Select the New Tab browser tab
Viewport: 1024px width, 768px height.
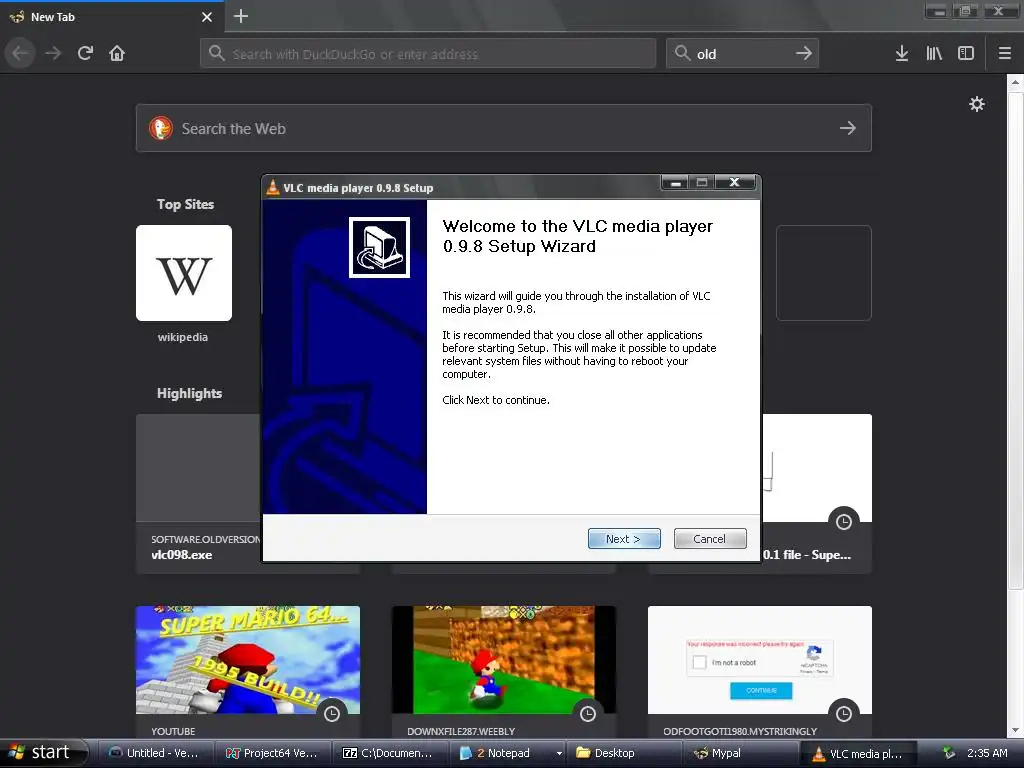click(111, 17)
